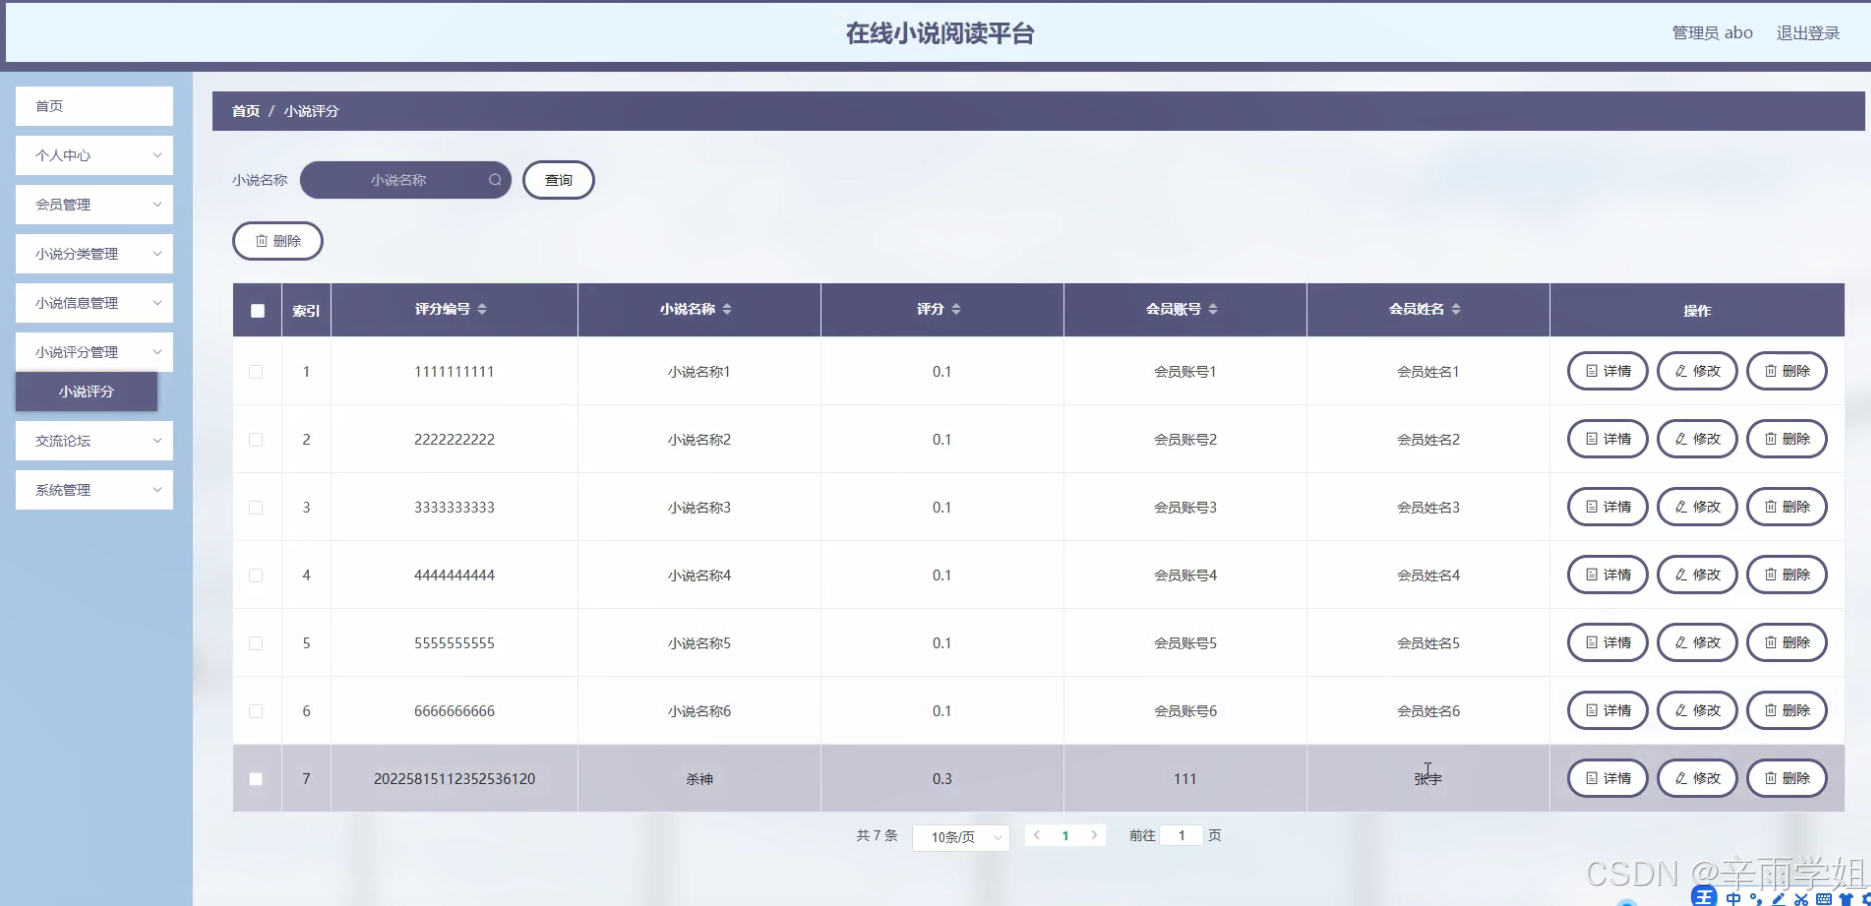Click the 会员姓名5 cell

[1428, 644]
